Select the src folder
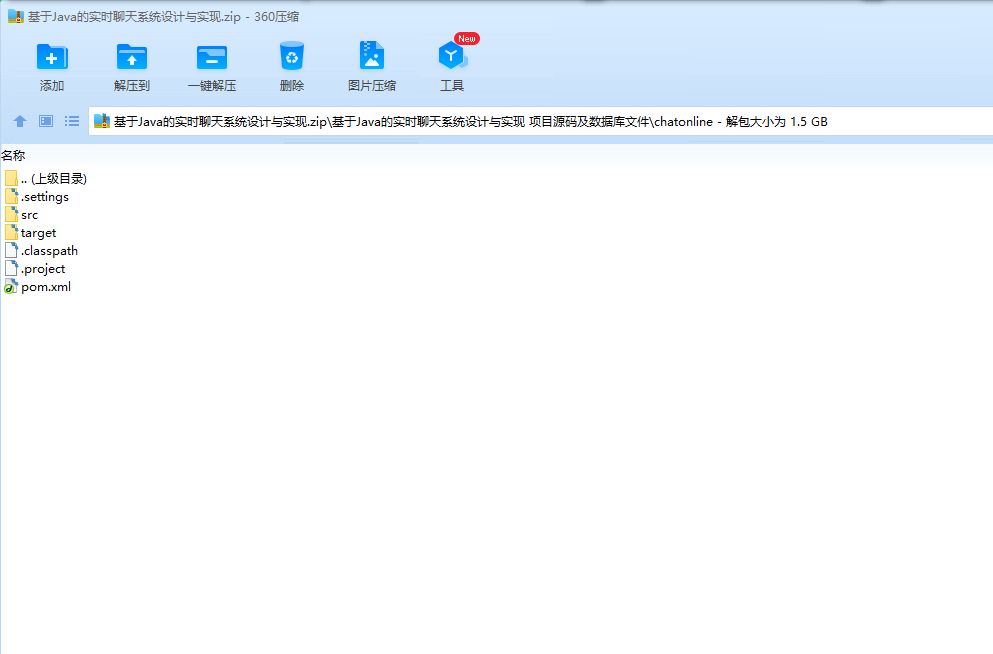Viewport: 993px width, 654px height. pos(21,215)
